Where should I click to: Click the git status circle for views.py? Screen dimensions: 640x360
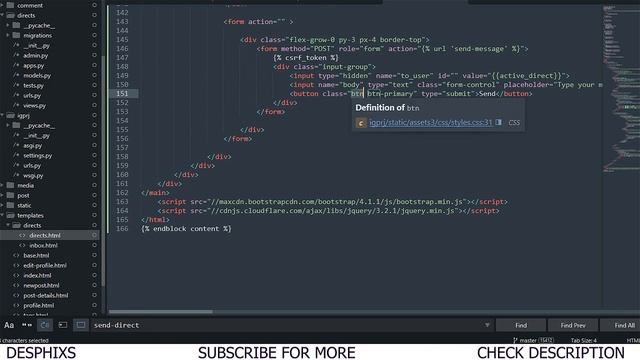coord(94,105)
